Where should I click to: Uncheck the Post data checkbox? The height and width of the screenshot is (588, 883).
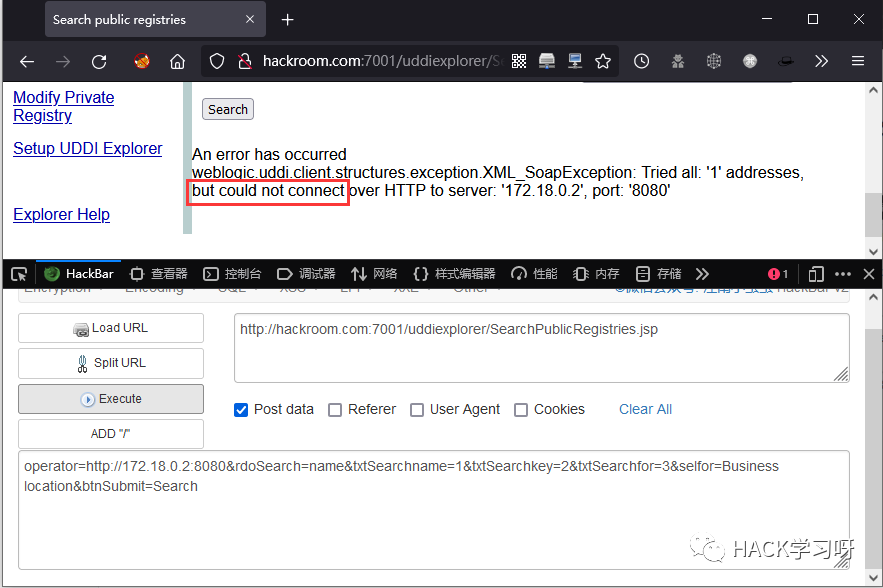pos(241,409)
